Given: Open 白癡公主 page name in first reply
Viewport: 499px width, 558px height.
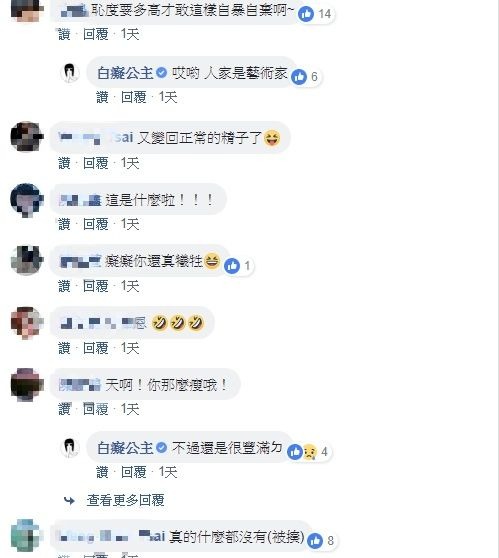Looking at the screenshot, I should (x=125, y=73).
